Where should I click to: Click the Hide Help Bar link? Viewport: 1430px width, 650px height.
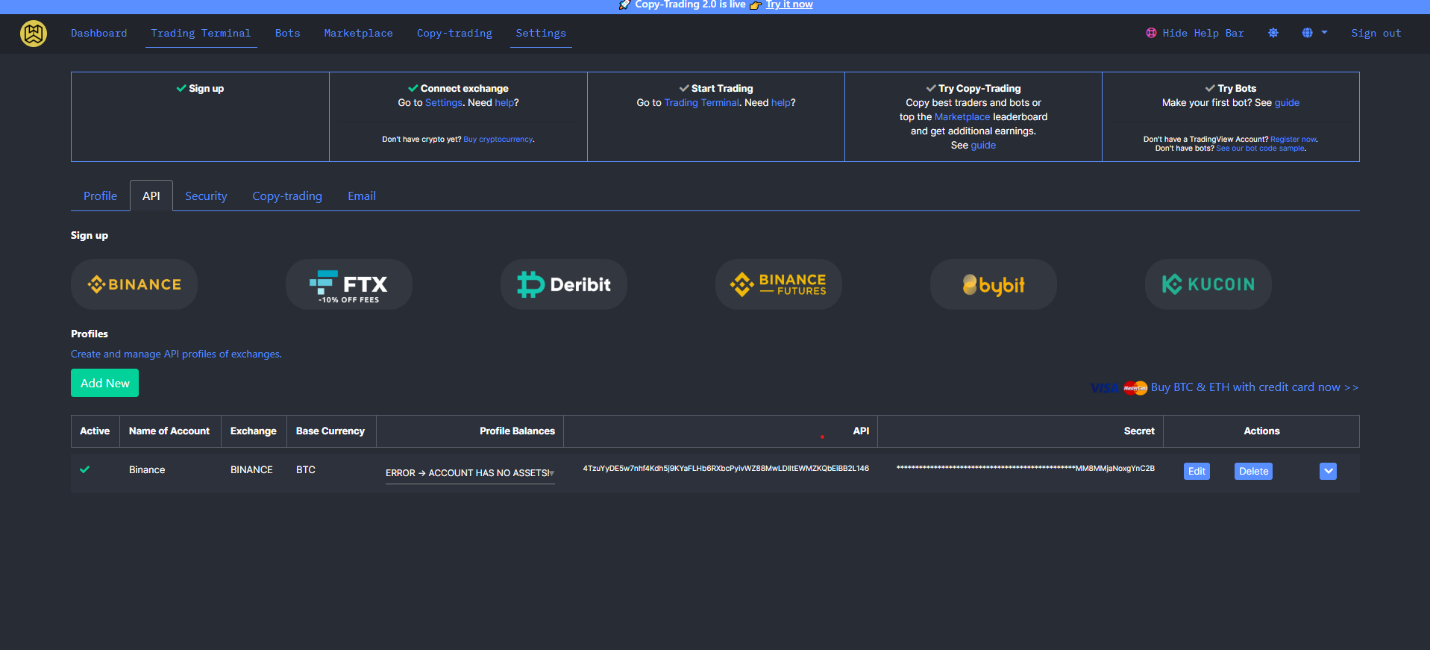1203,33
